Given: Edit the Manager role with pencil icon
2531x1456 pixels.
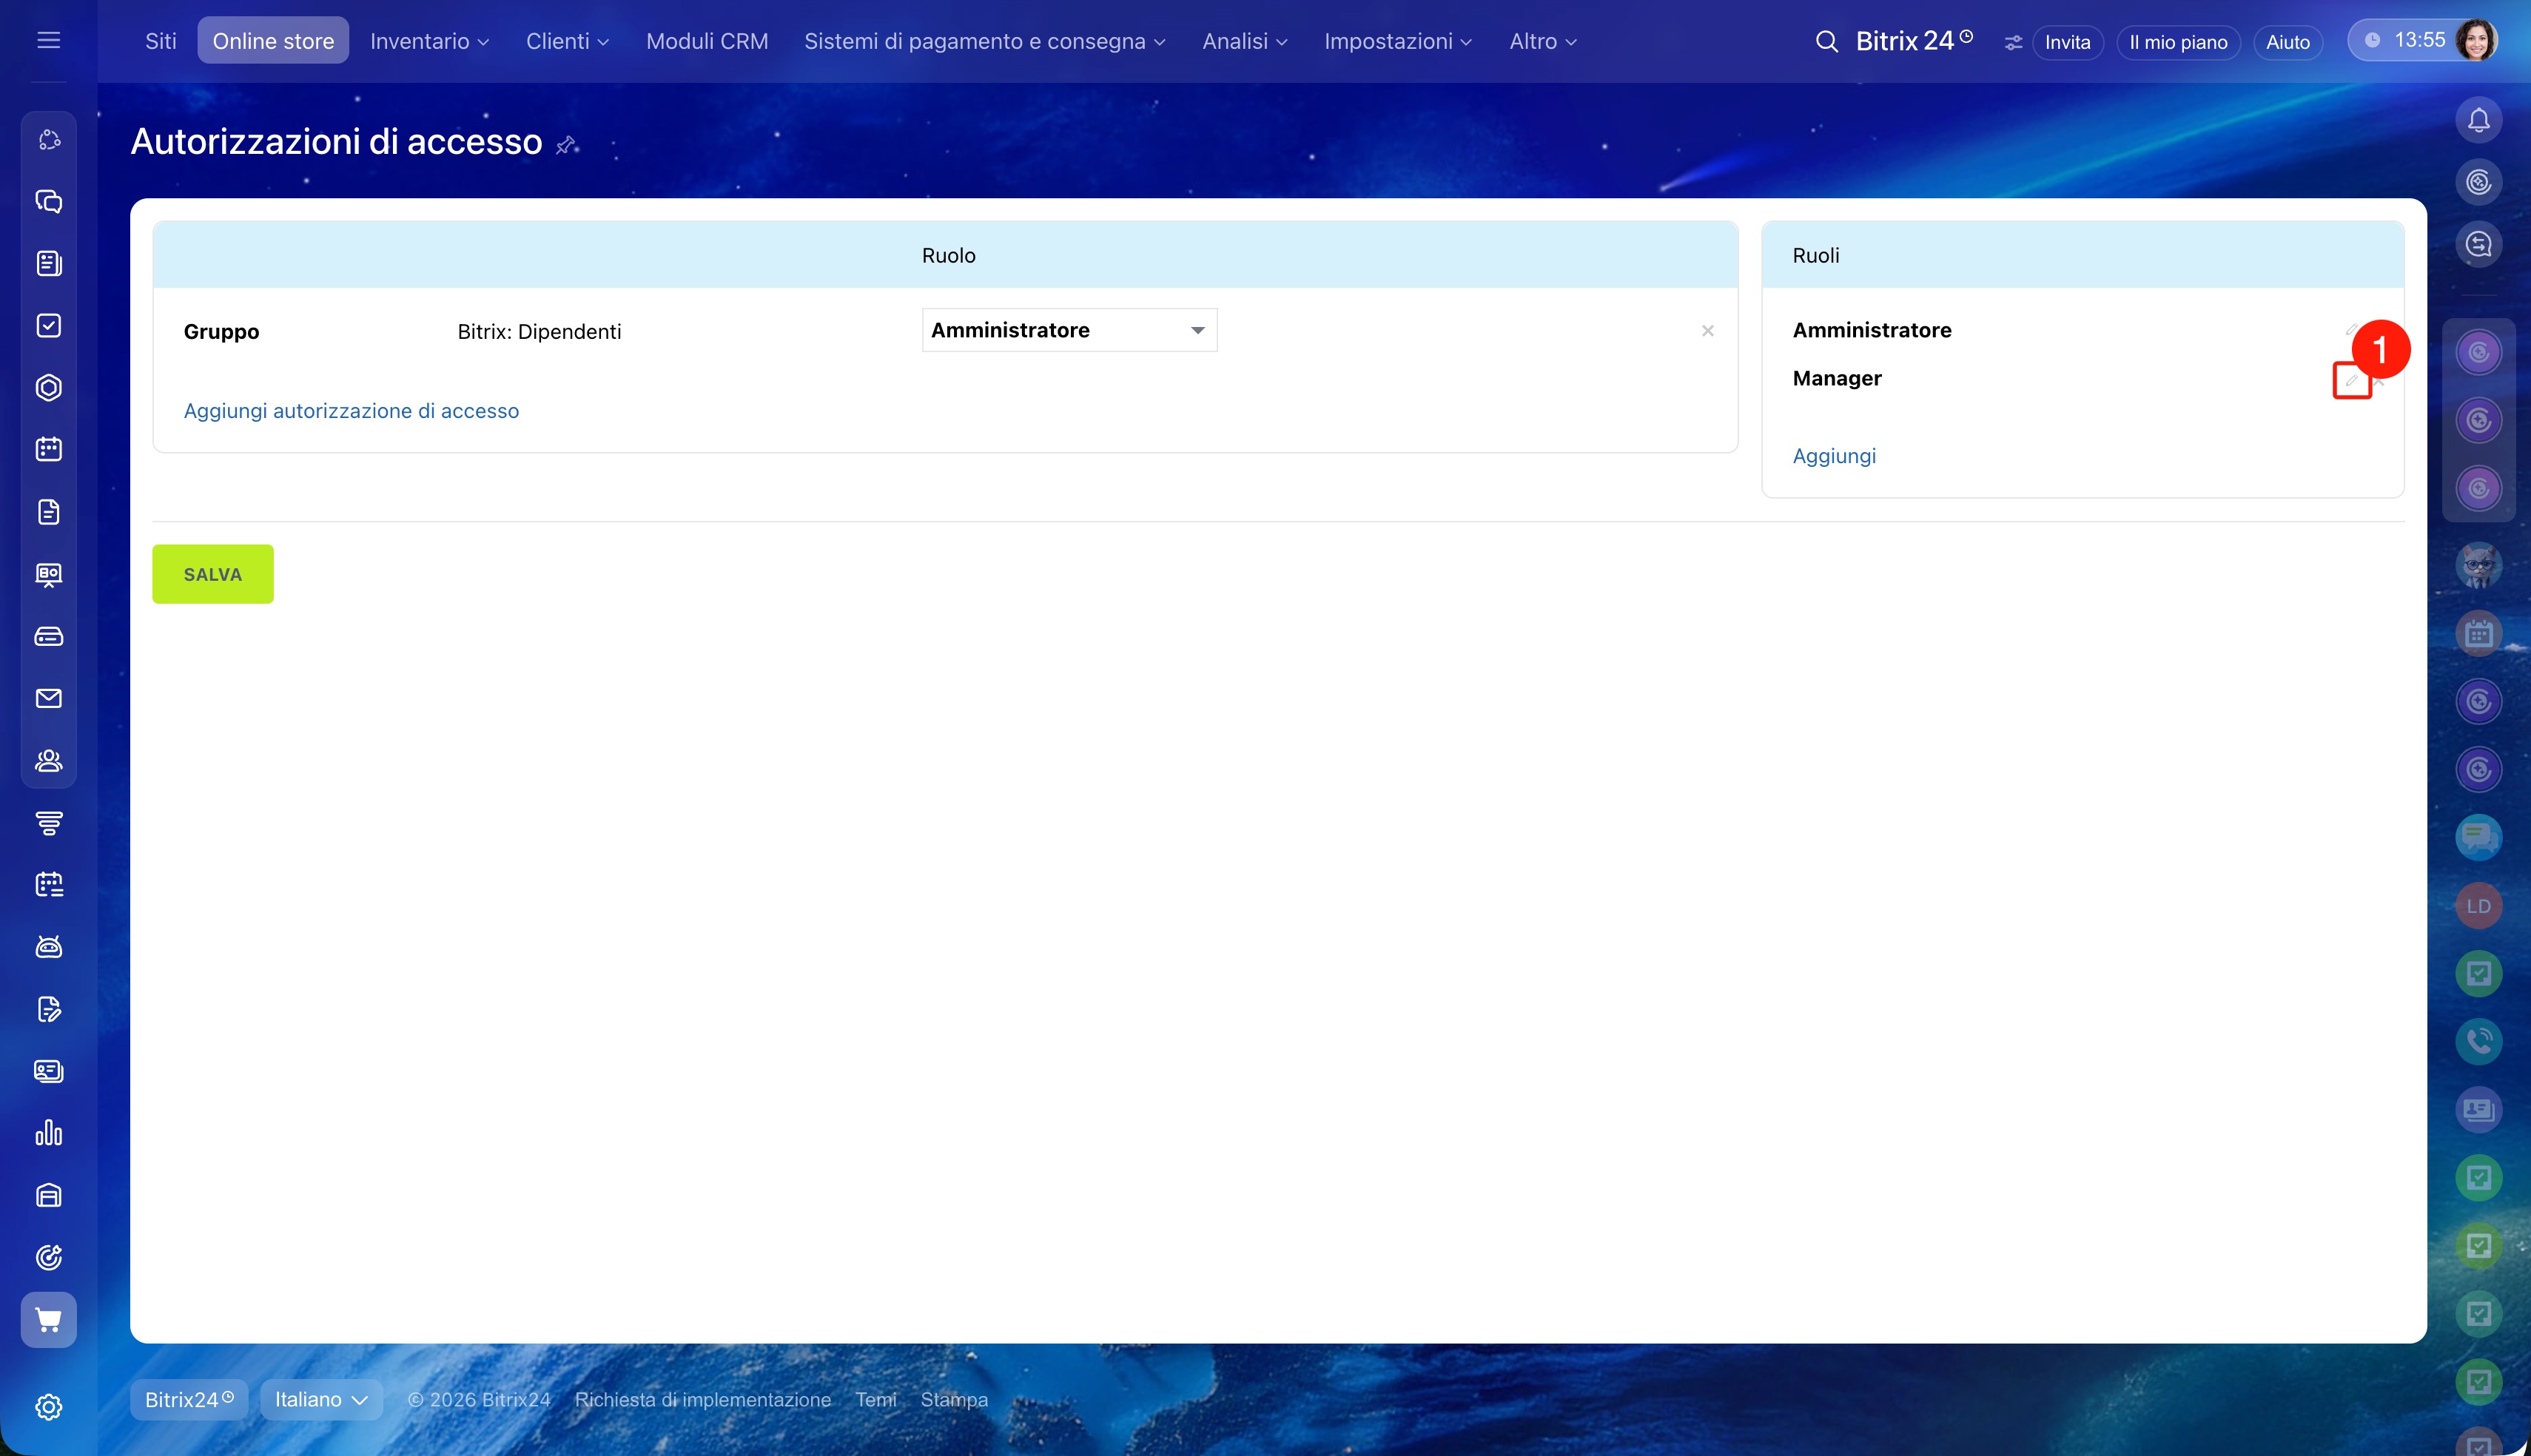Looking at the screenshot, I should (2351, 380).
